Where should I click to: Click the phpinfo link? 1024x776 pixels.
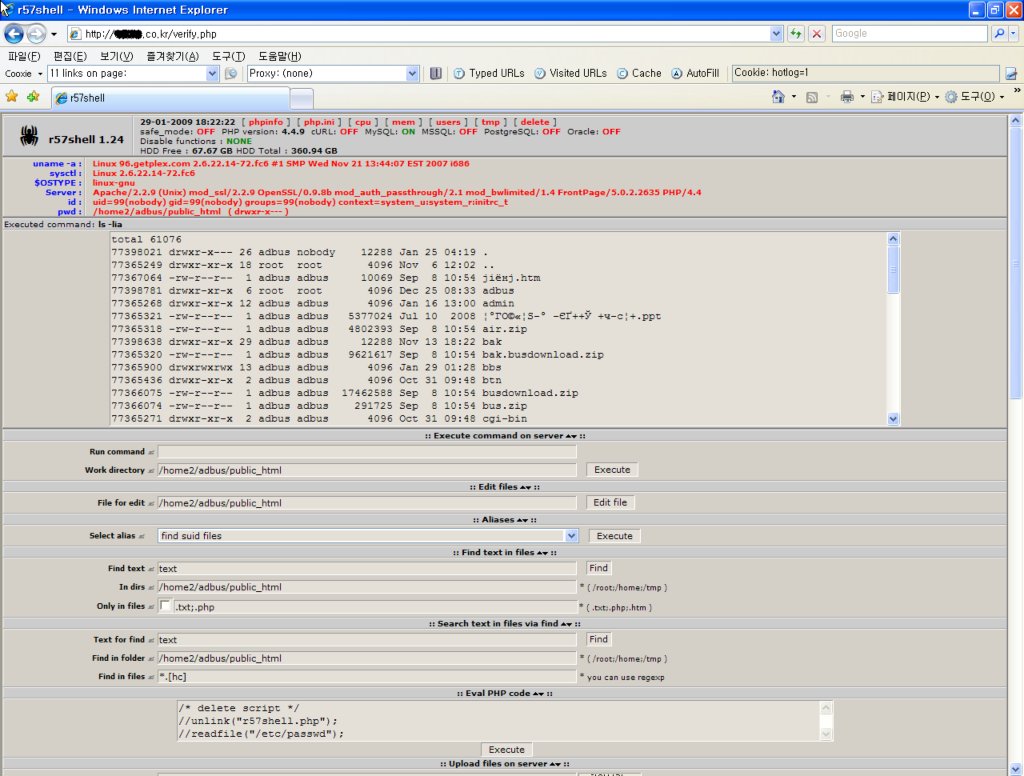[266, 122]
